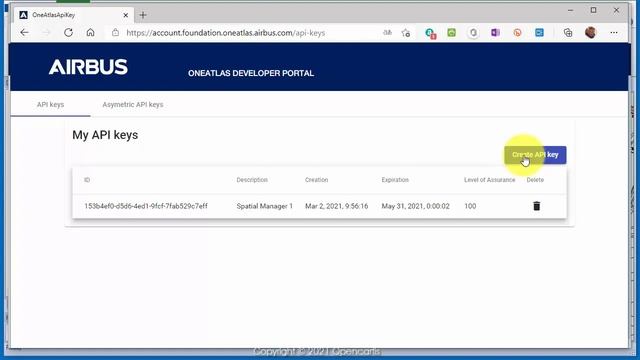Click the Expiration column header
640x360 pixels.
click(x=395, y=180)
